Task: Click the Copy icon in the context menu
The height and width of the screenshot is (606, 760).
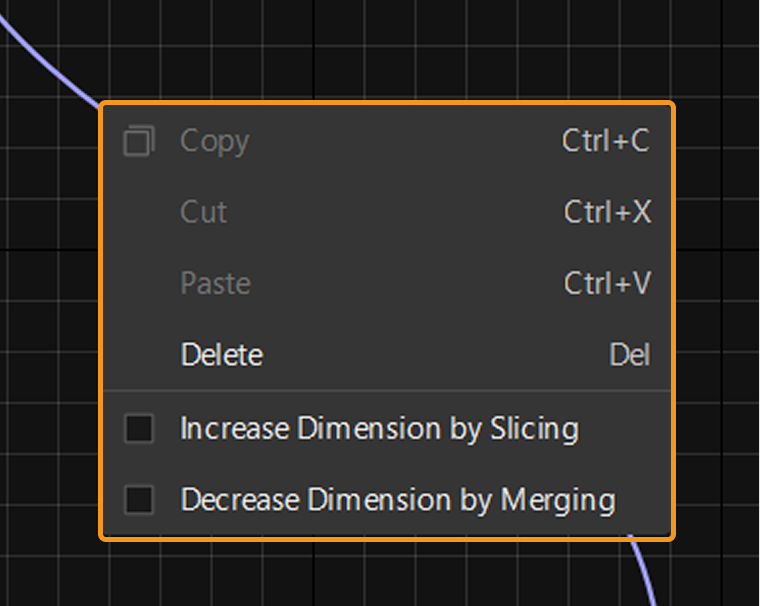Action: coord(138,142)
